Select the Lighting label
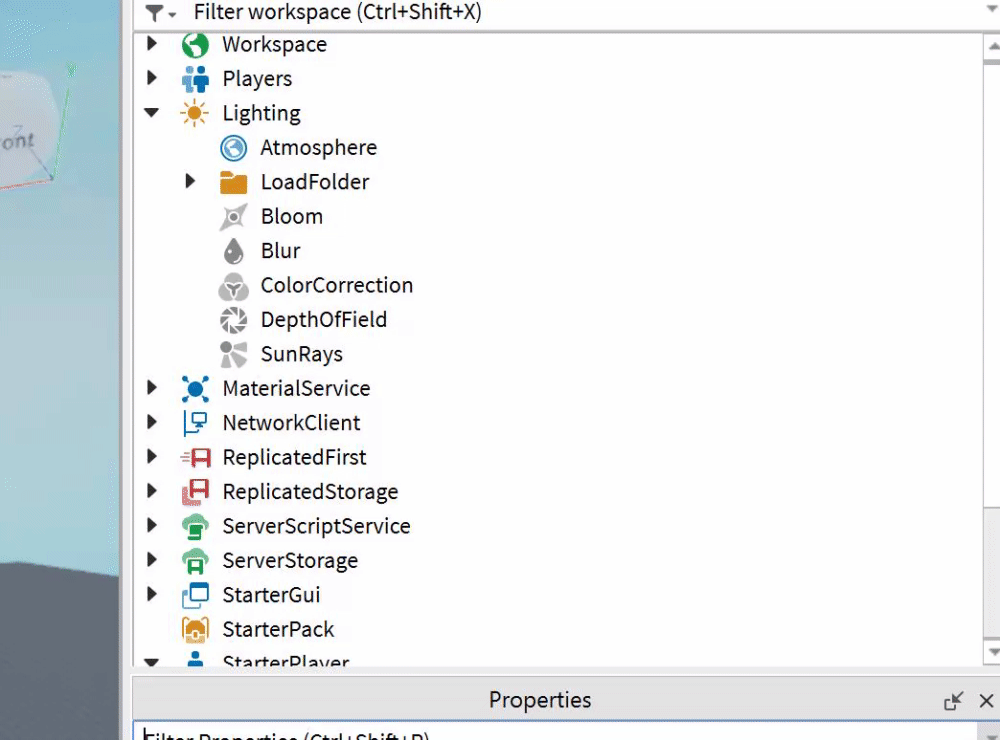This screenshot has height=740, width=1000. pyautogui.click(x=261, y=114)
